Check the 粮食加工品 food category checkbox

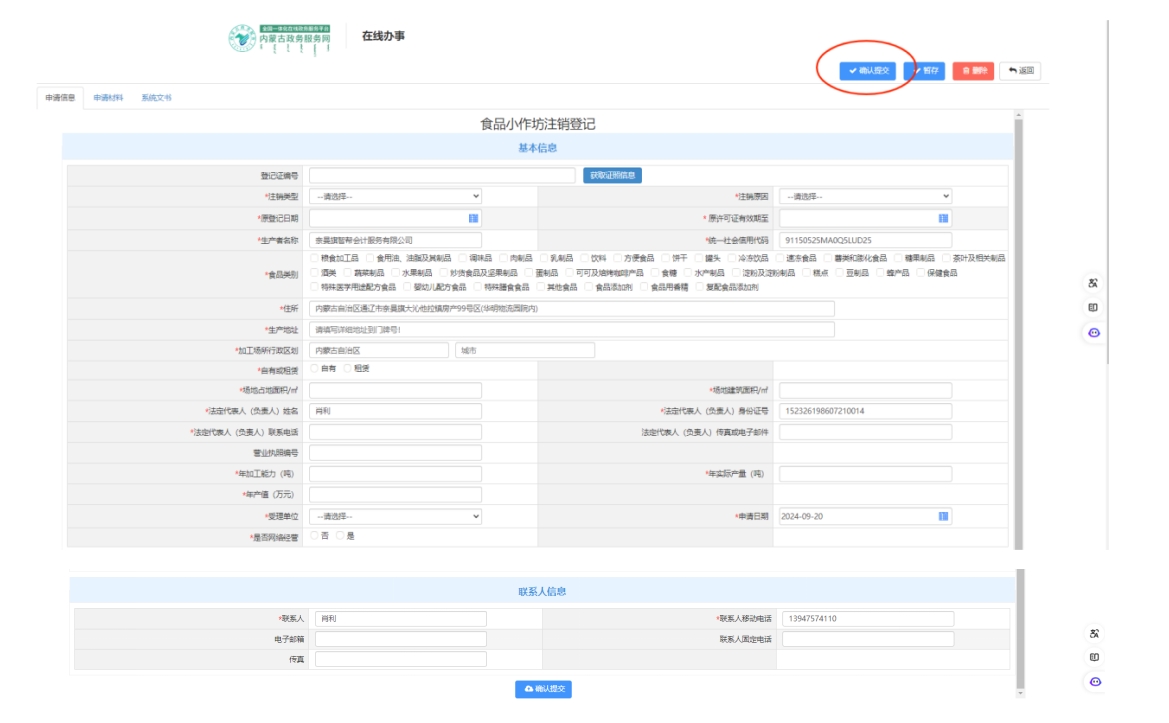315,258
